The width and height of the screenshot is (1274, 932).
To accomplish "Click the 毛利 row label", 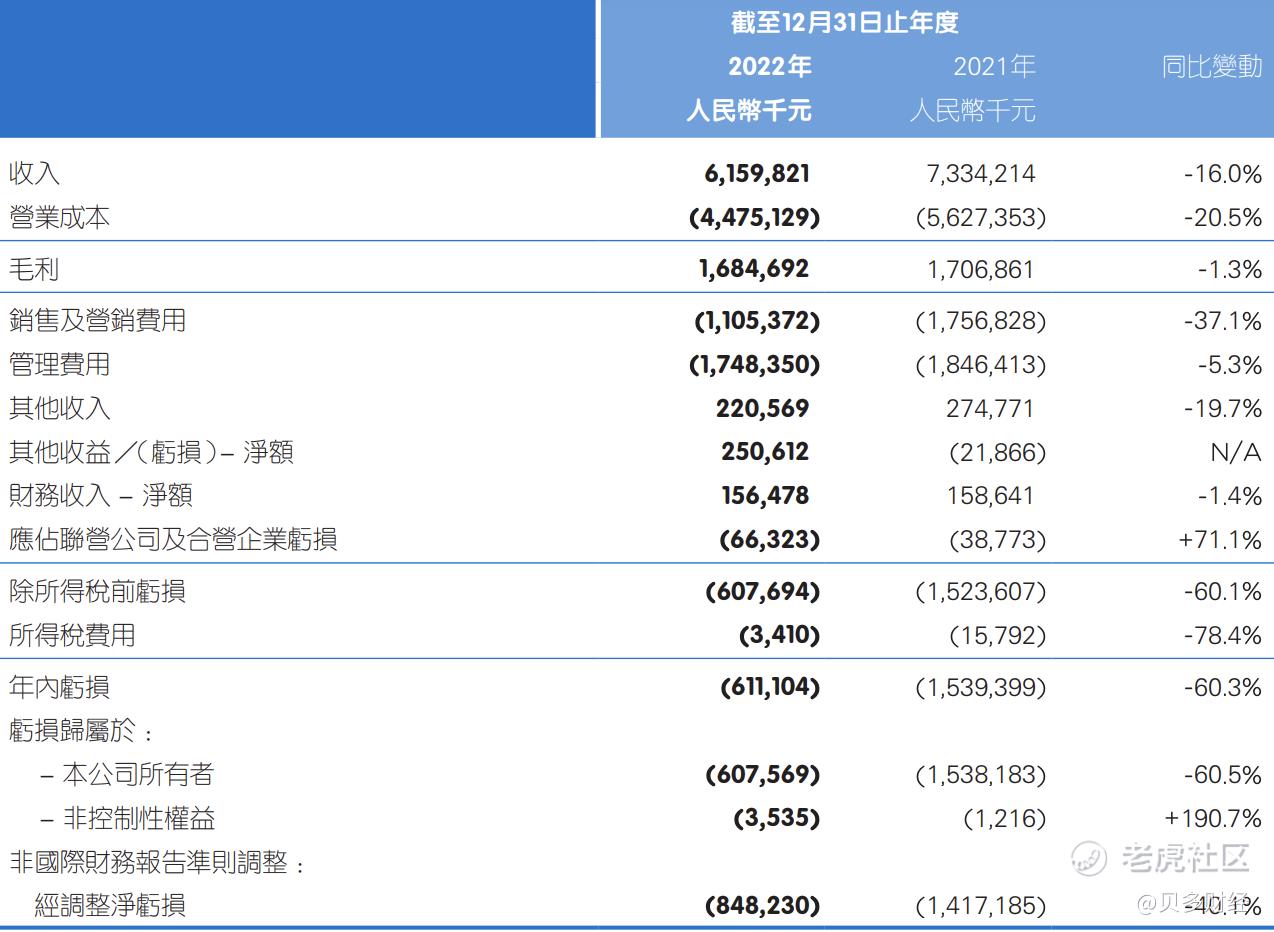I will click(x=34, y=269).
